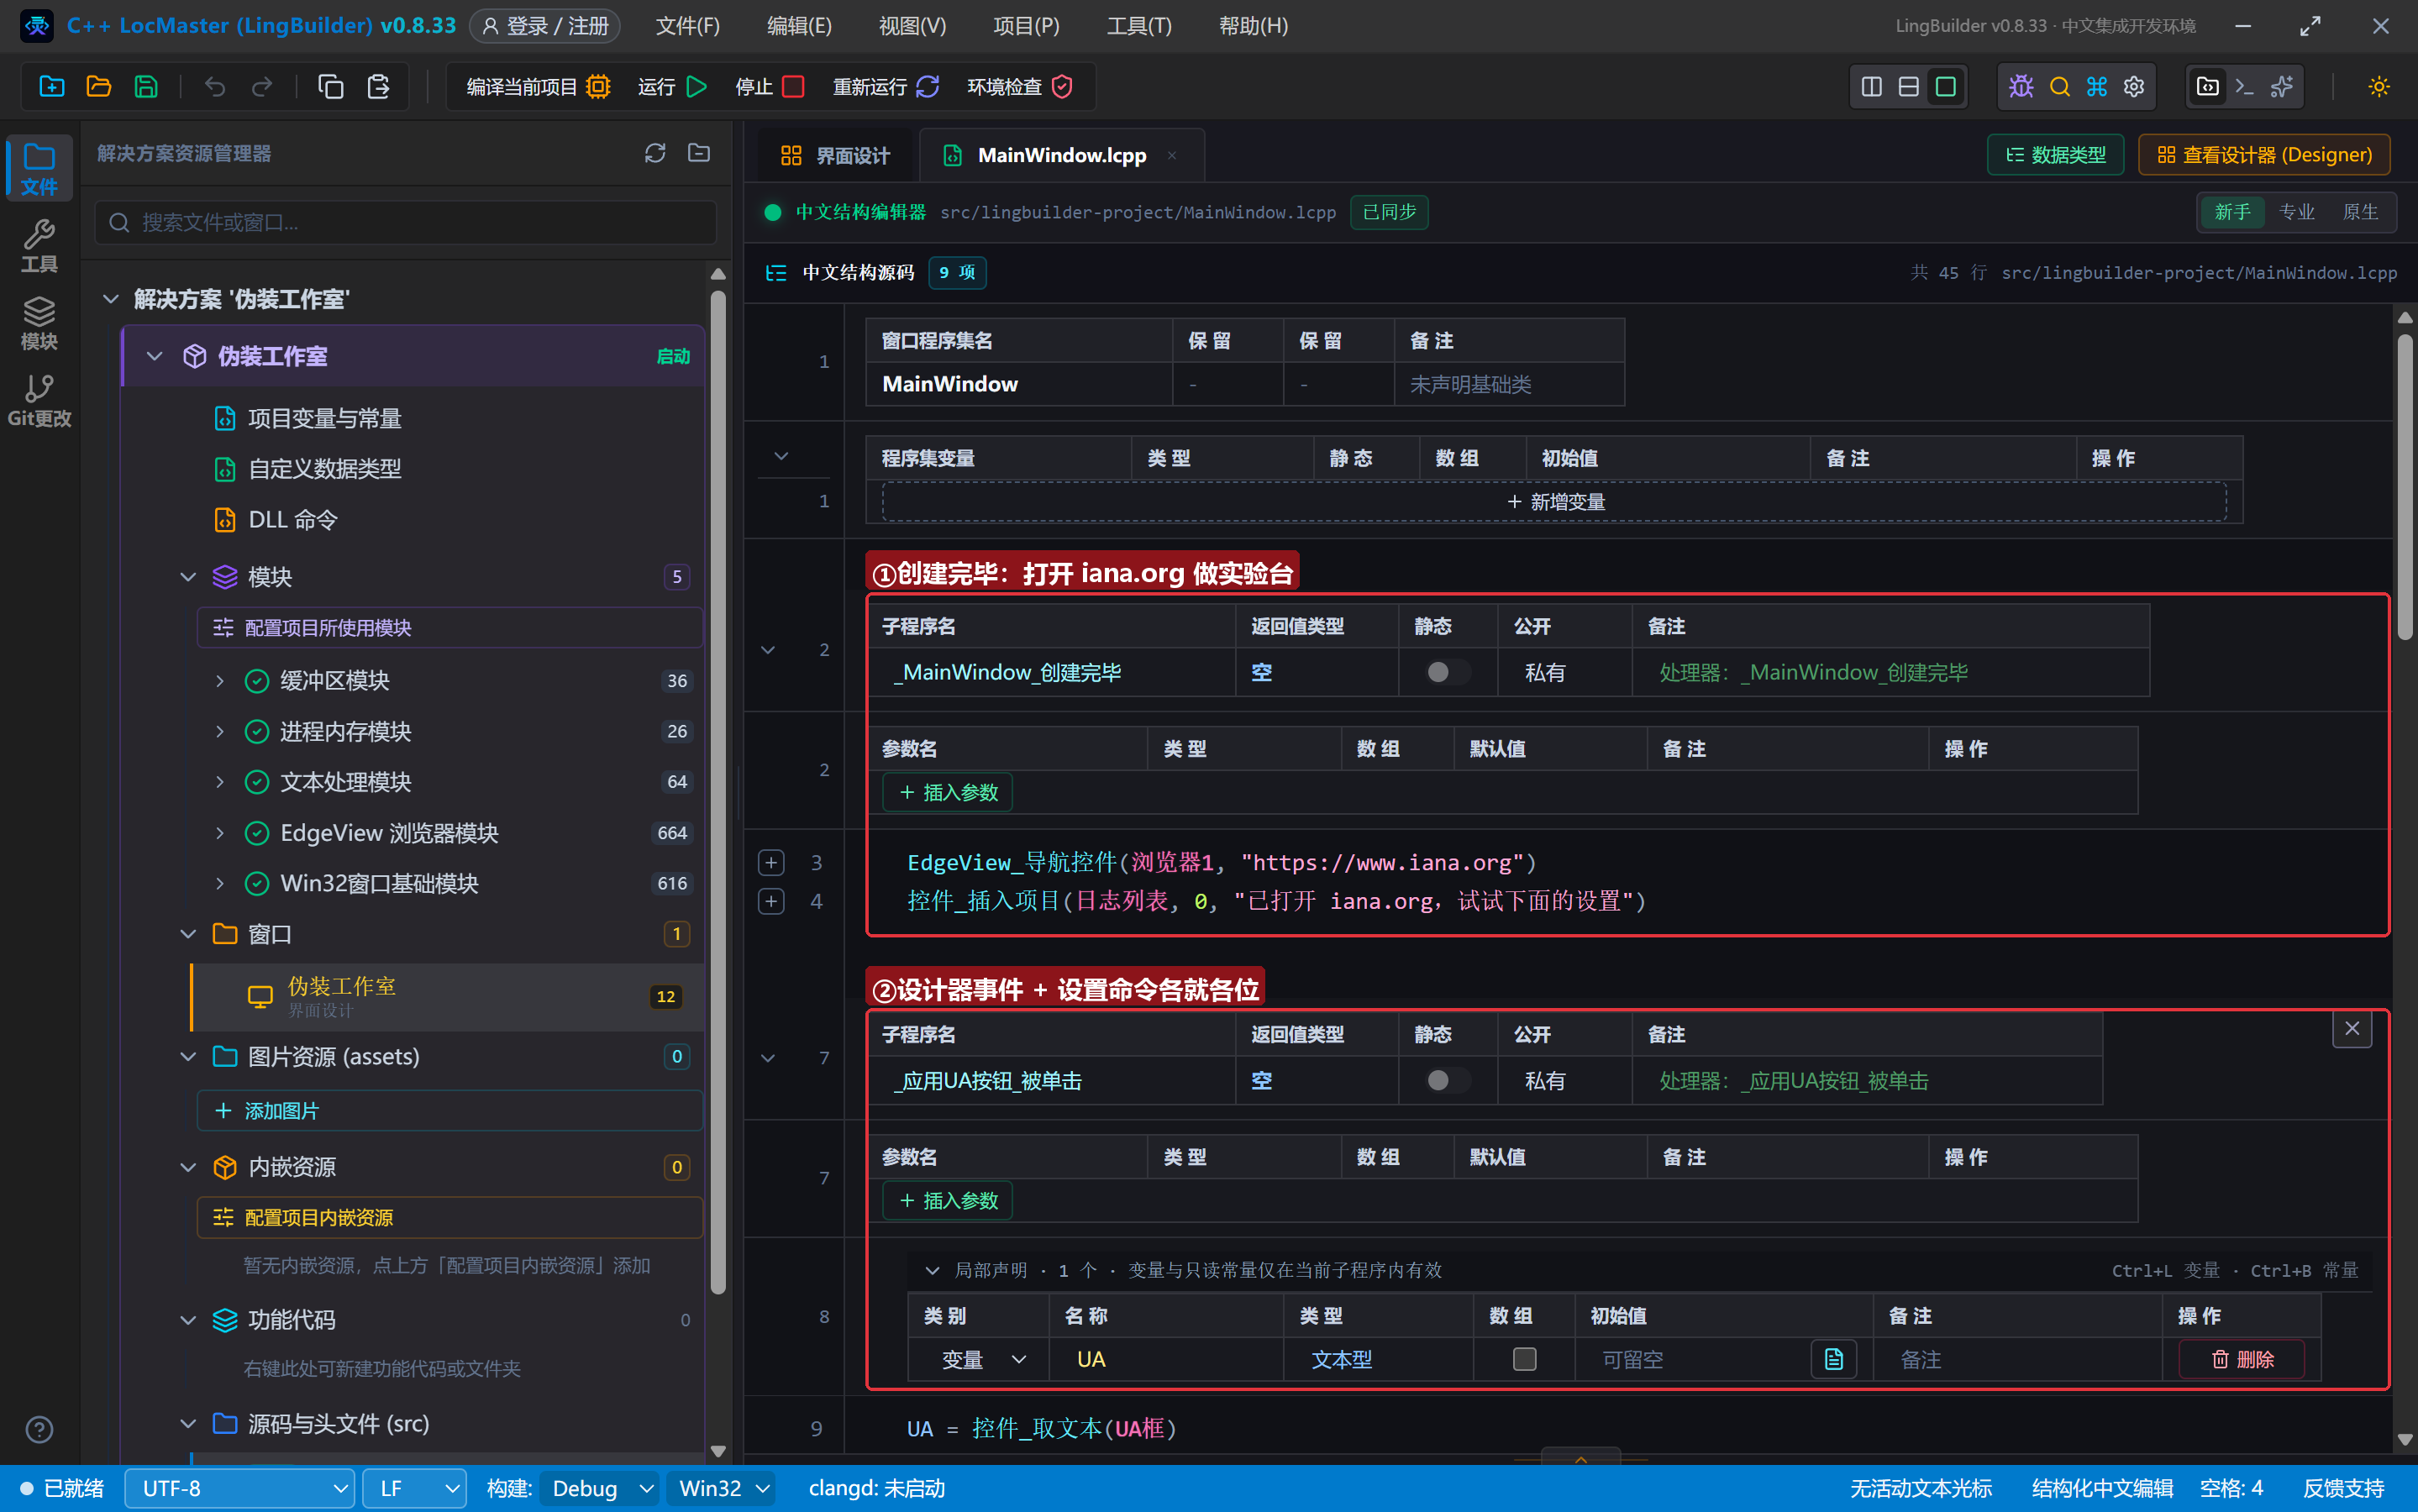The height and width of the screenshot is (1512, 2418).
Task: Toggle 静态 switch for _MainWindow_创建完毕
Action: 1446,672
